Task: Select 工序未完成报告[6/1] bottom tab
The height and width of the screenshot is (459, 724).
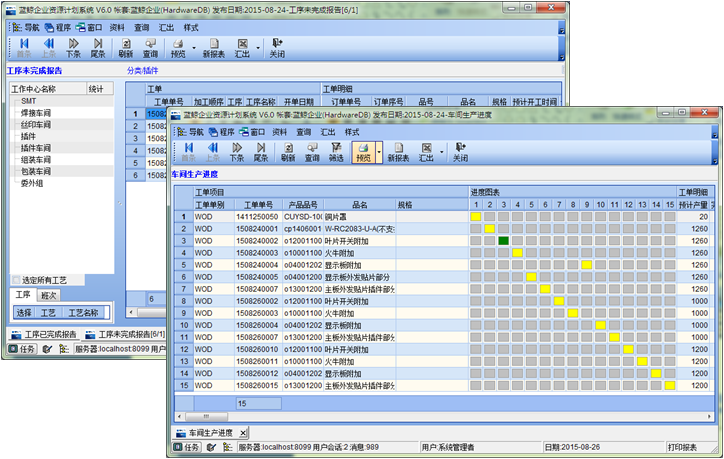Action: [x=125, y=334]
